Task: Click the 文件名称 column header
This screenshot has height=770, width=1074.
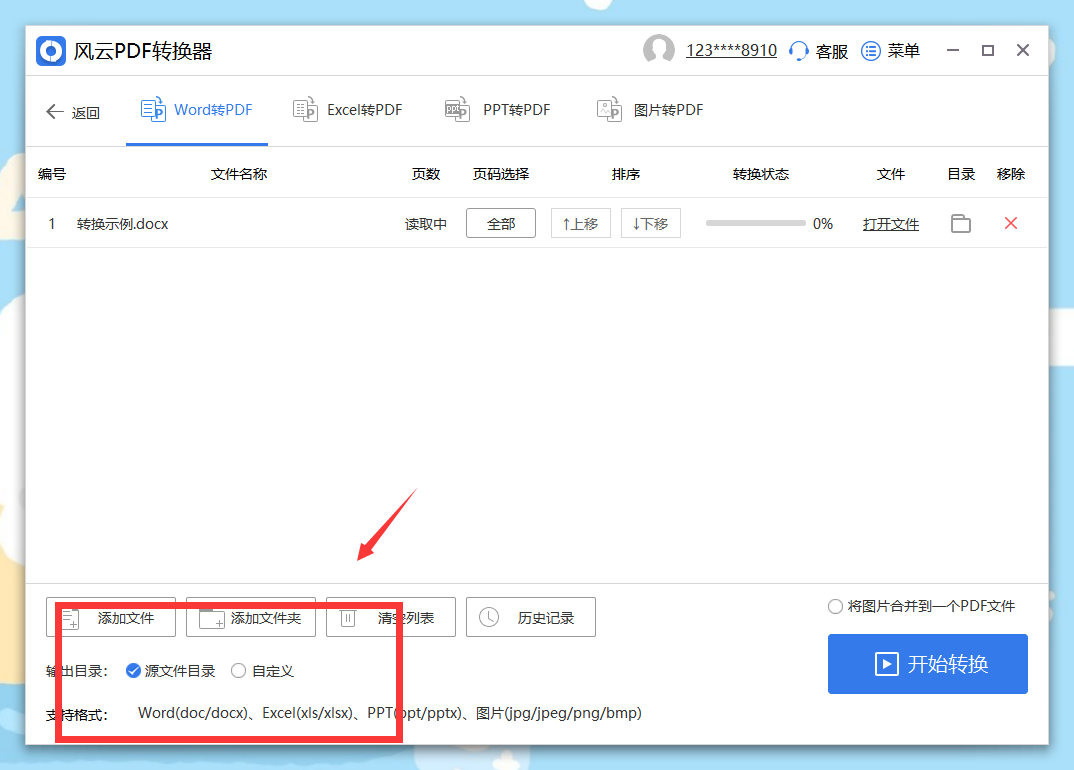Action: 238,174
